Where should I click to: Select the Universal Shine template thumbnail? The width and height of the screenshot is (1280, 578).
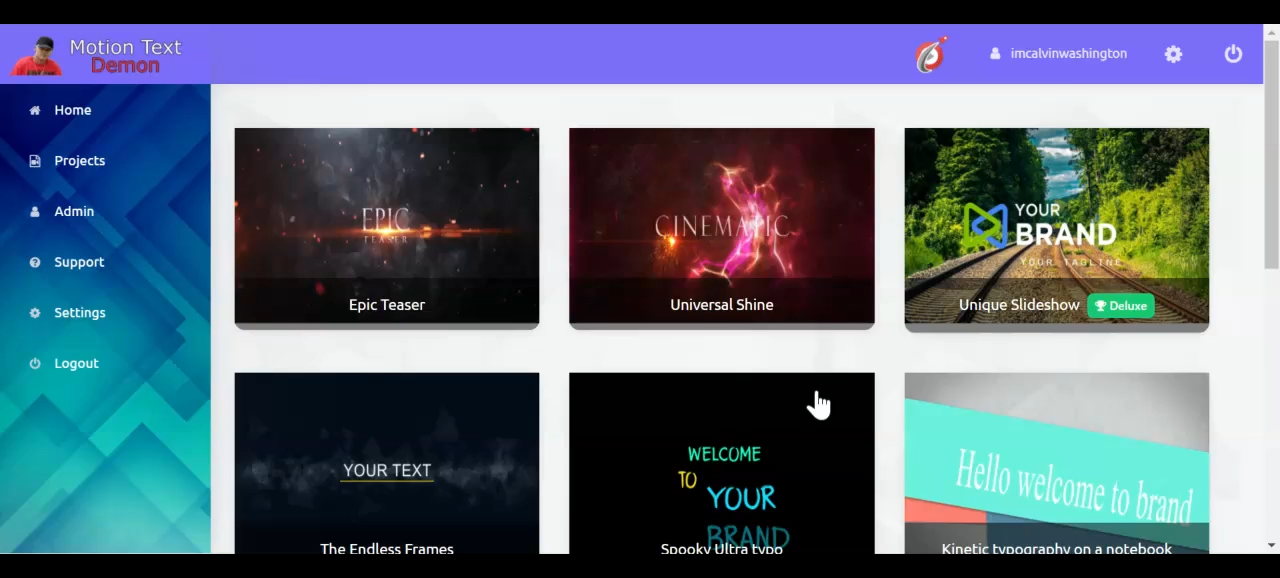pyautogui.click(x=722, y=226)
